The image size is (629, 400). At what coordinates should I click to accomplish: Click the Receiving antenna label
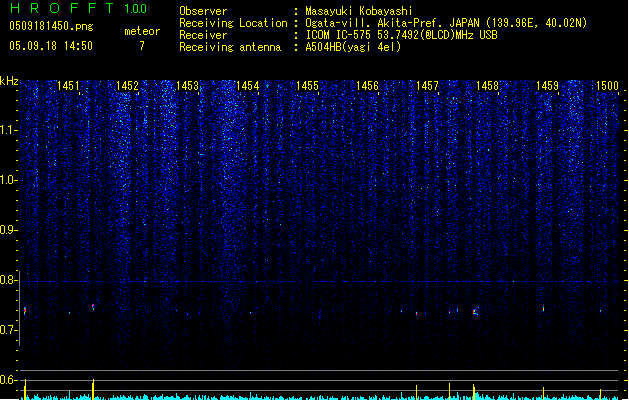point(230,47)
